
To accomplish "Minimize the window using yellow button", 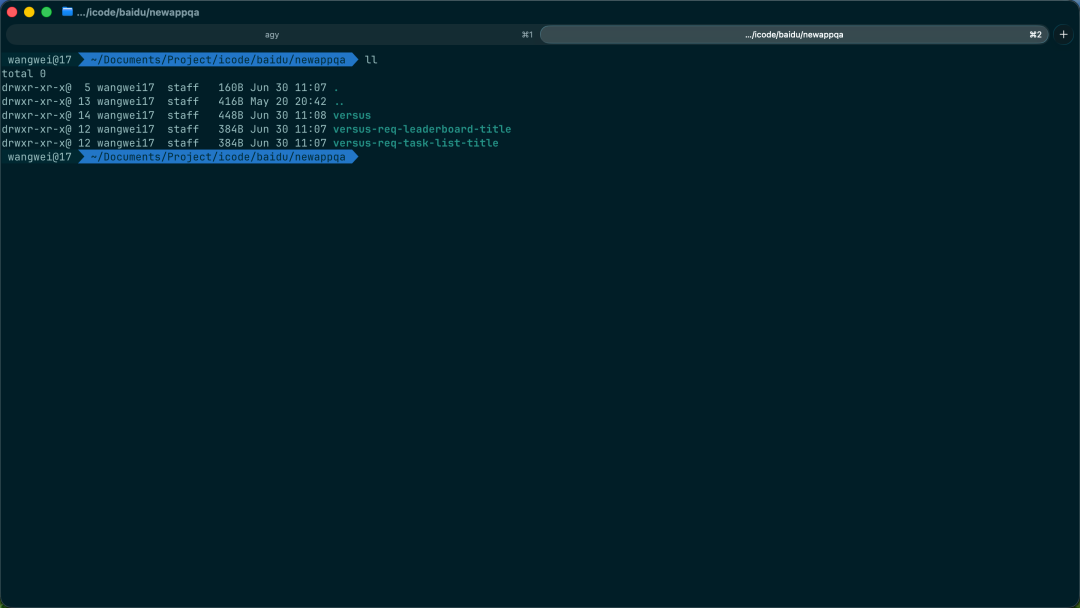I will point(29,12).
